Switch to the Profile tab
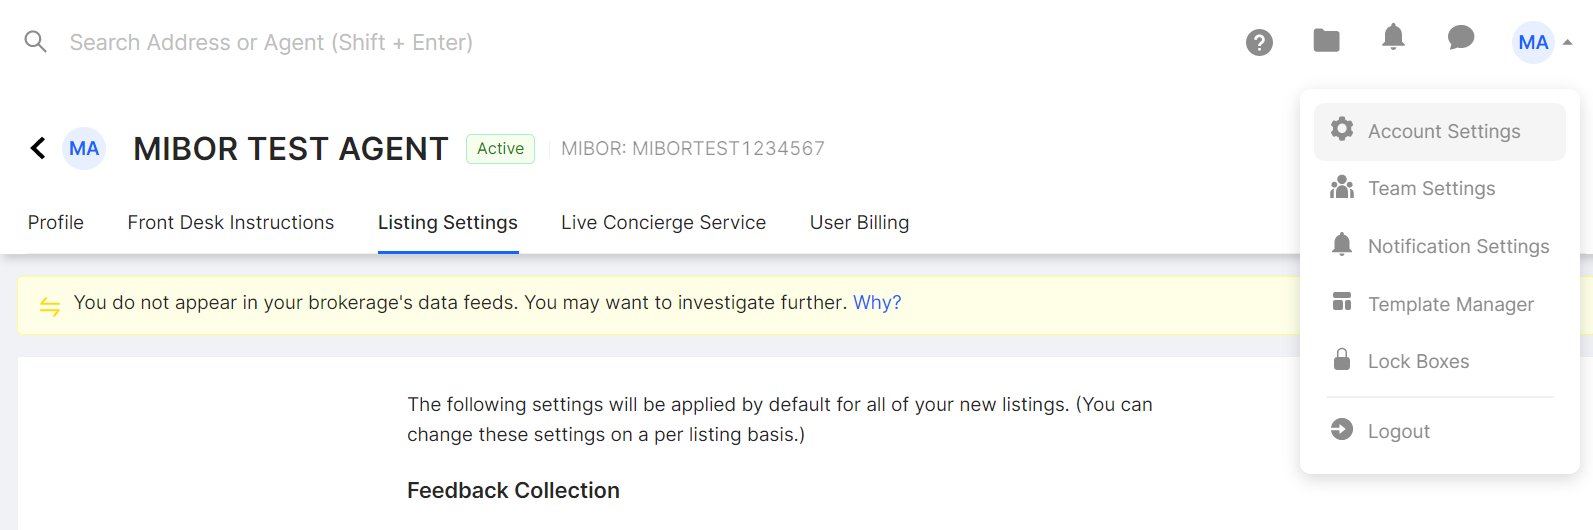1593x530 pixels. click(56, 222)
